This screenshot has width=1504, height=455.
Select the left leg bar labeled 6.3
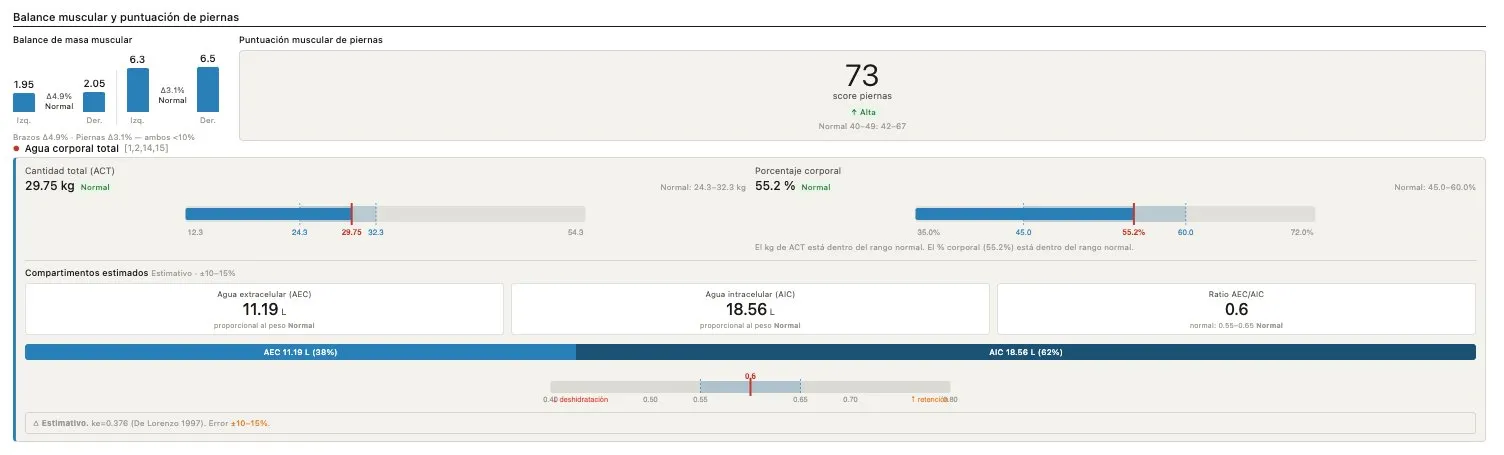[x=138, y=90]
